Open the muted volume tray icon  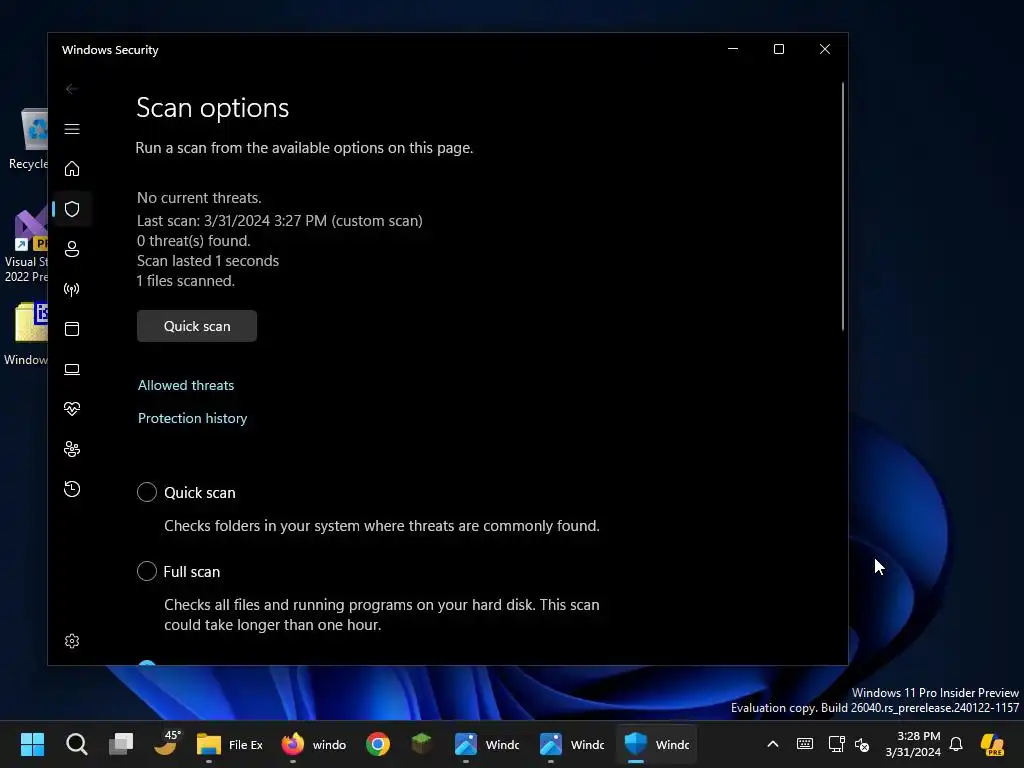click(862, 744)
